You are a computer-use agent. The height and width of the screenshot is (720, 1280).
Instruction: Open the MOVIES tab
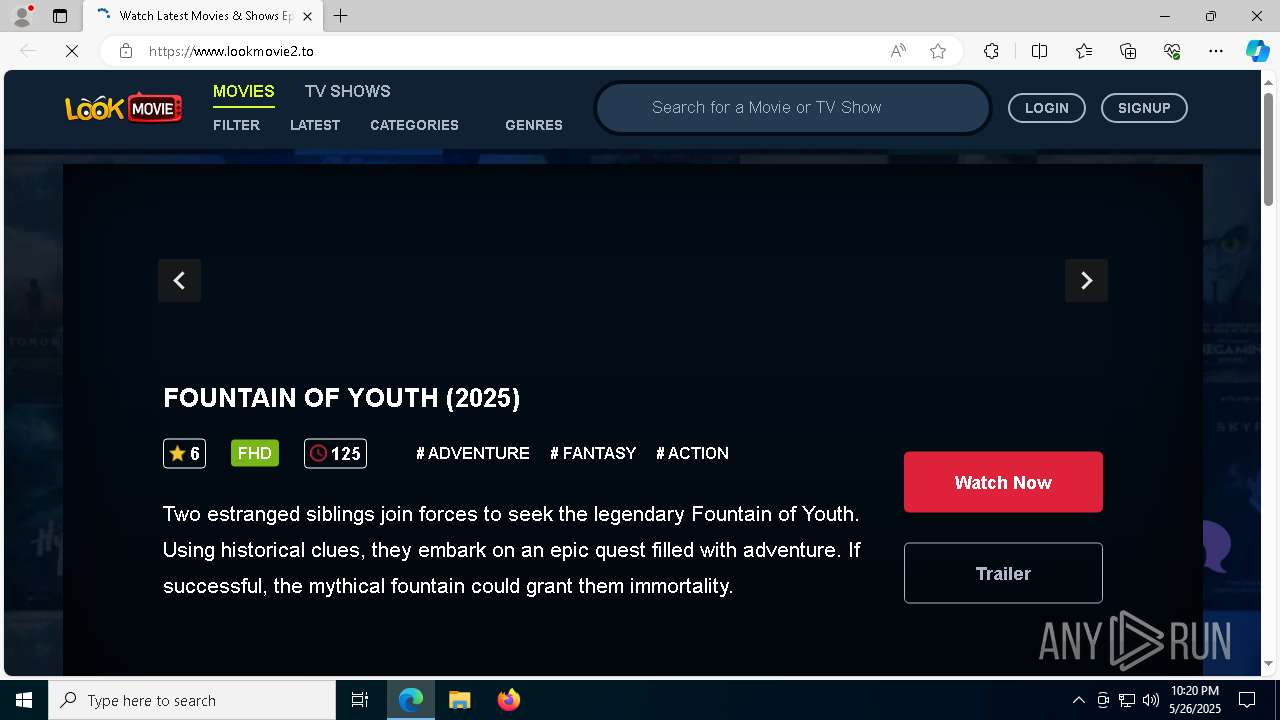[243, 91]
